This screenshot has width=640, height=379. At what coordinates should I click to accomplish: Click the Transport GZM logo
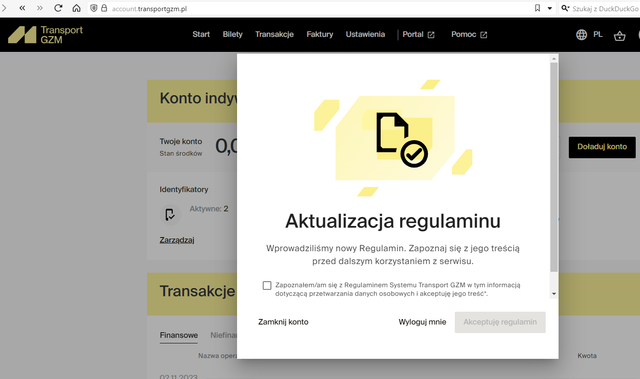(45, 35)
